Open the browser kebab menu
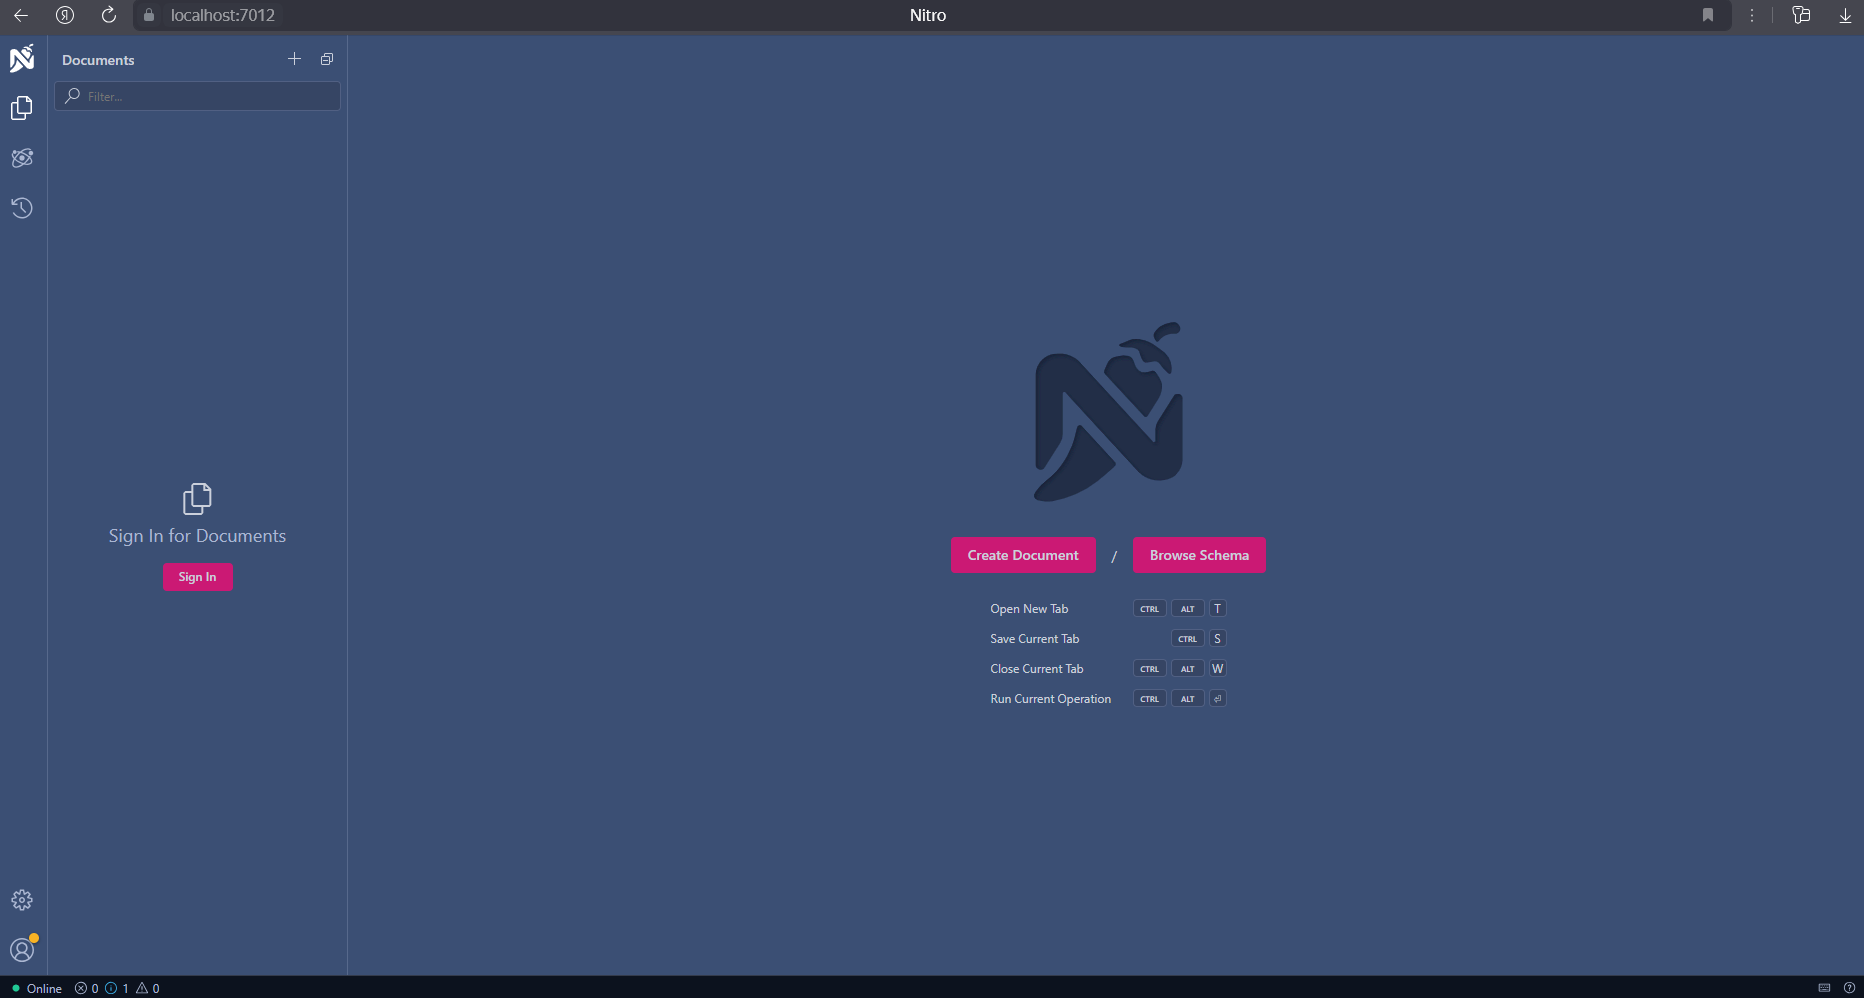 [1752, 15]
